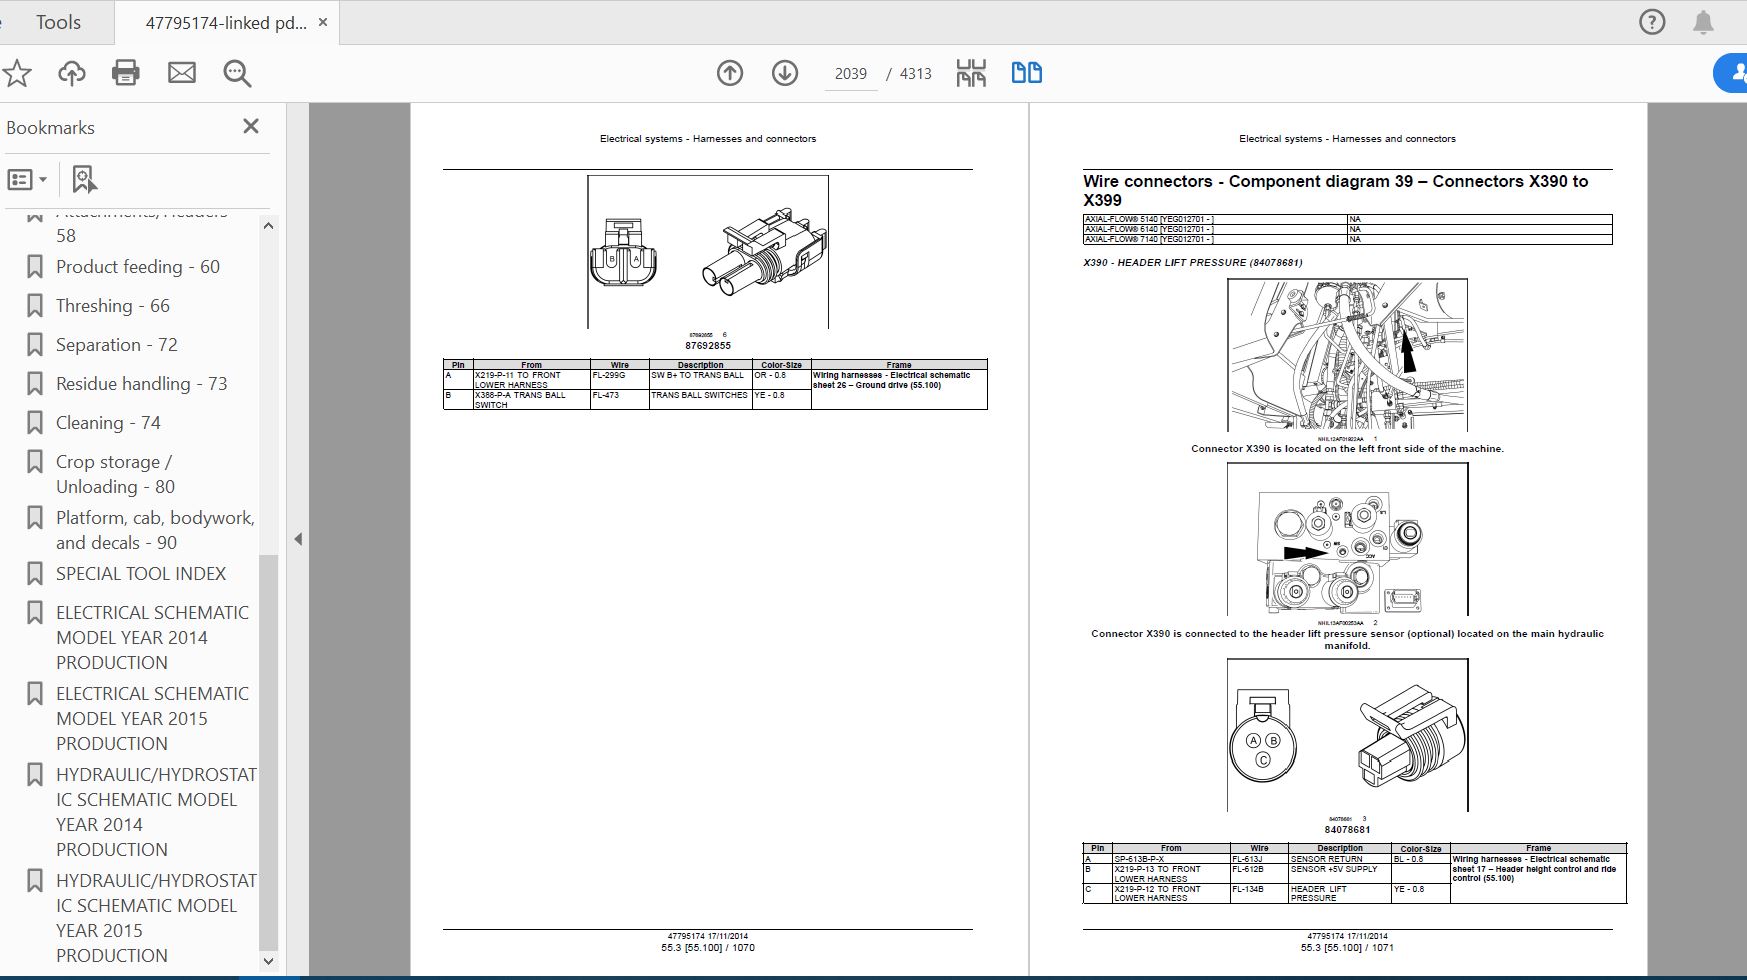Click the X390 machine location illustration
1747x980 pixels.
point(1347,355)
